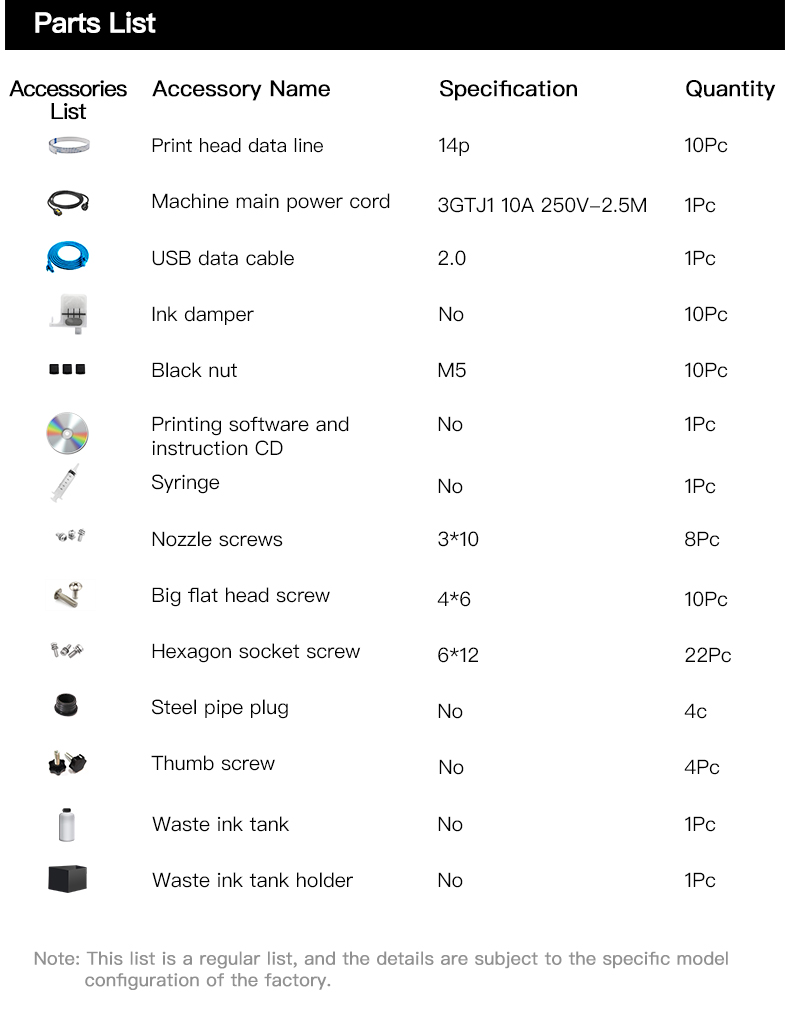This screenshot has width=790, height=1035.
Task: Click the thumb screw icon
Action: click(67, 764)
